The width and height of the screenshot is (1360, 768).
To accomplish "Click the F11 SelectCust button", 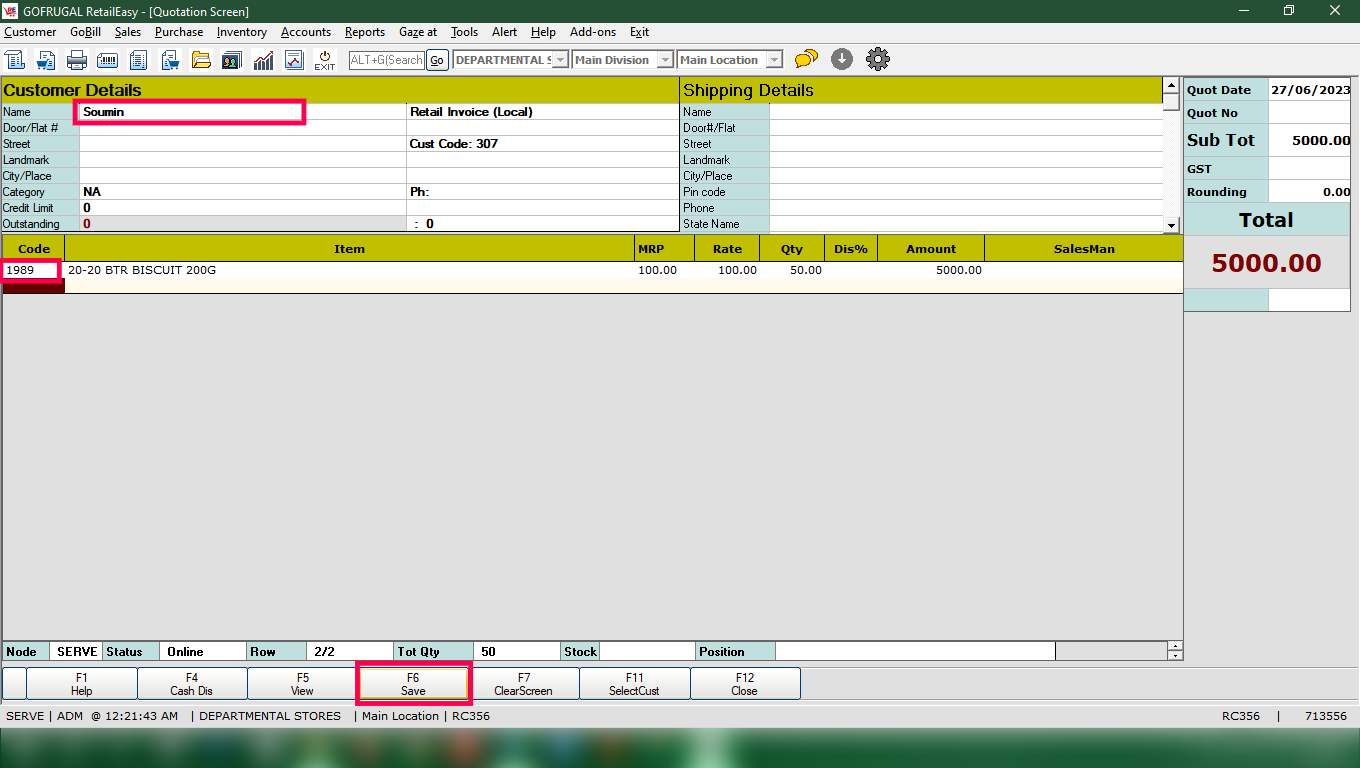I will tap(634, 684).
